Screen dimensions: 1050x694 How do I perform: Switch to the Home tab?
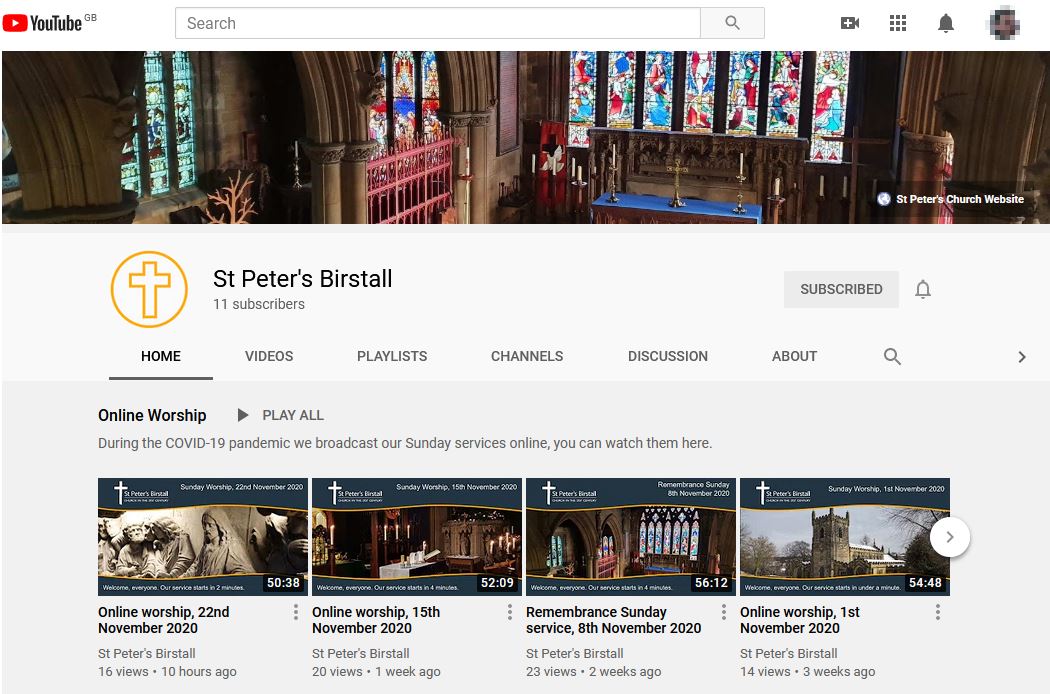pyautogui.click(x=161, y=356)
